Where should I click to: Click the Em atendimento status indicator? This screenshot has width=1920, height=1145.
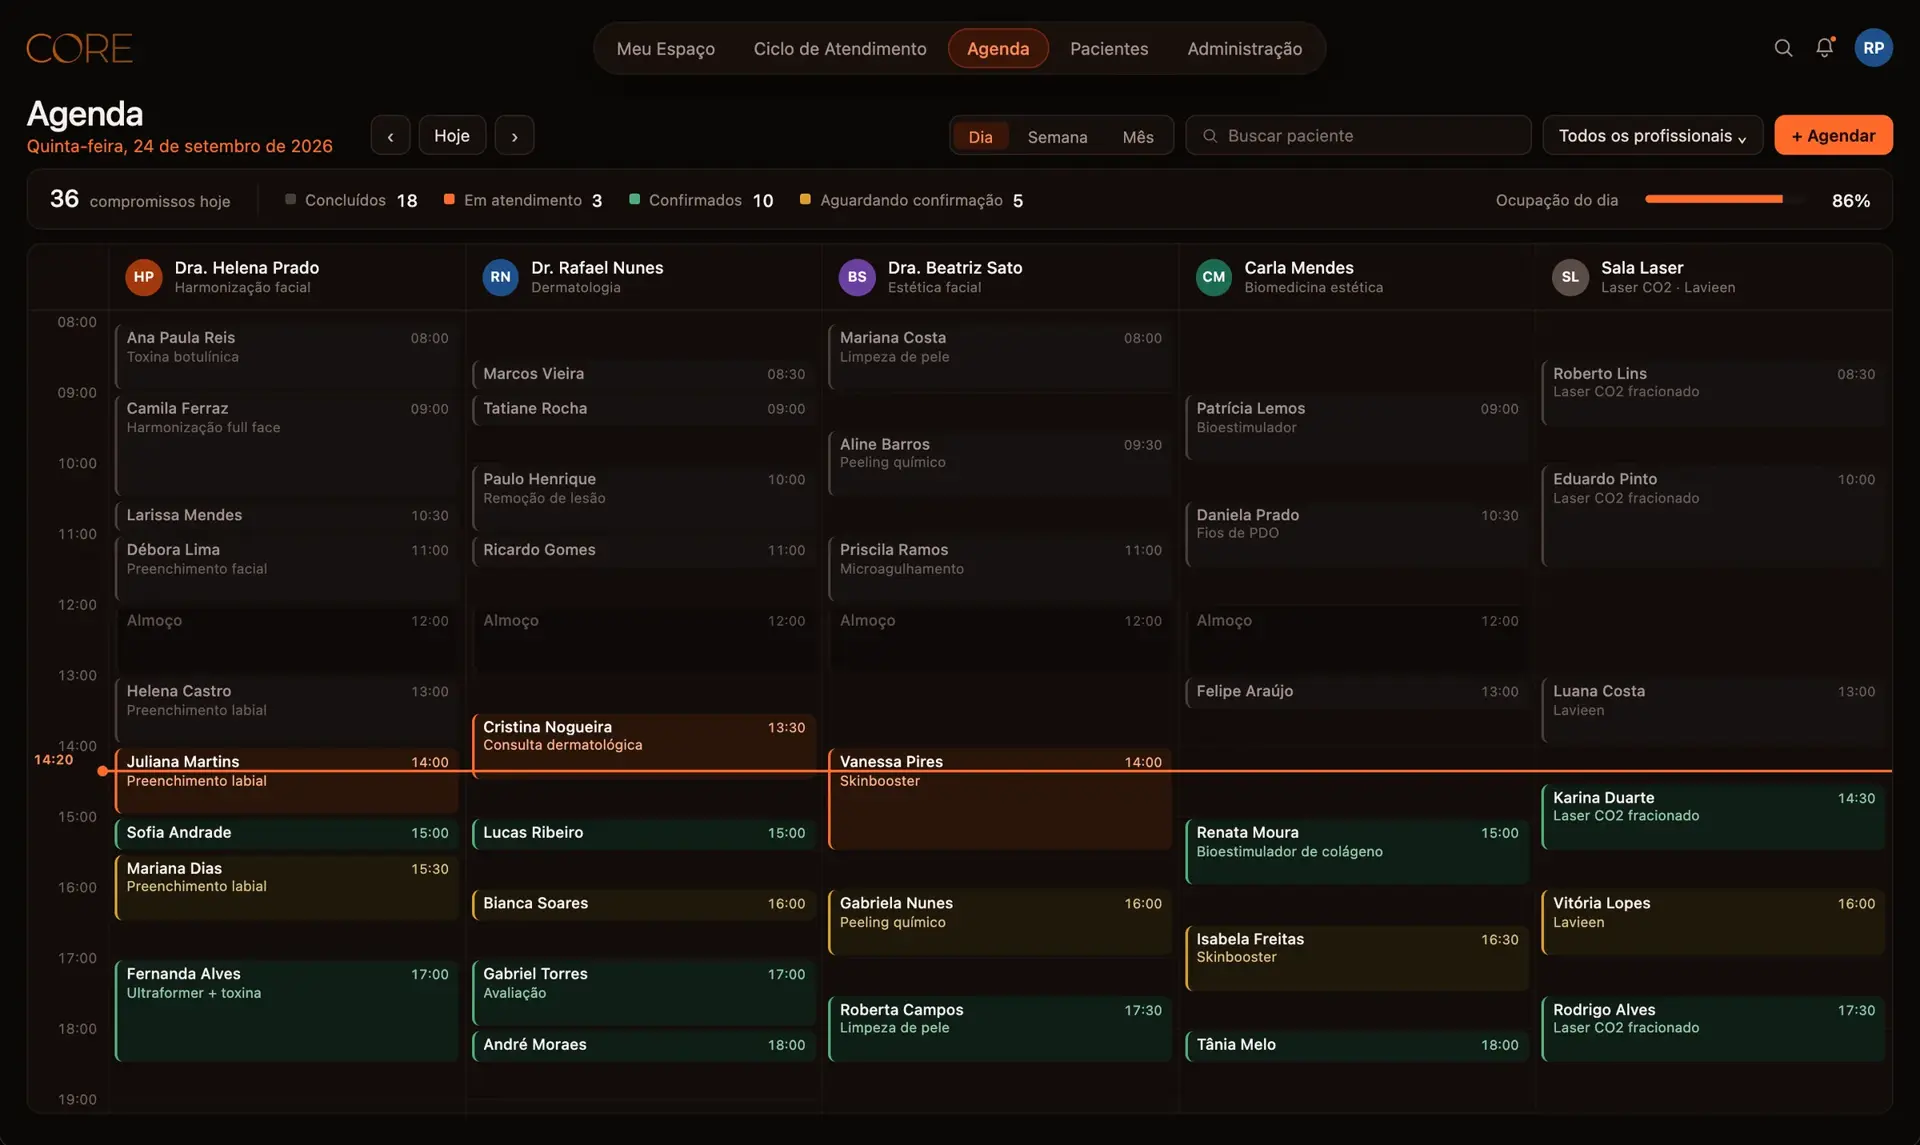click(523, 200)
